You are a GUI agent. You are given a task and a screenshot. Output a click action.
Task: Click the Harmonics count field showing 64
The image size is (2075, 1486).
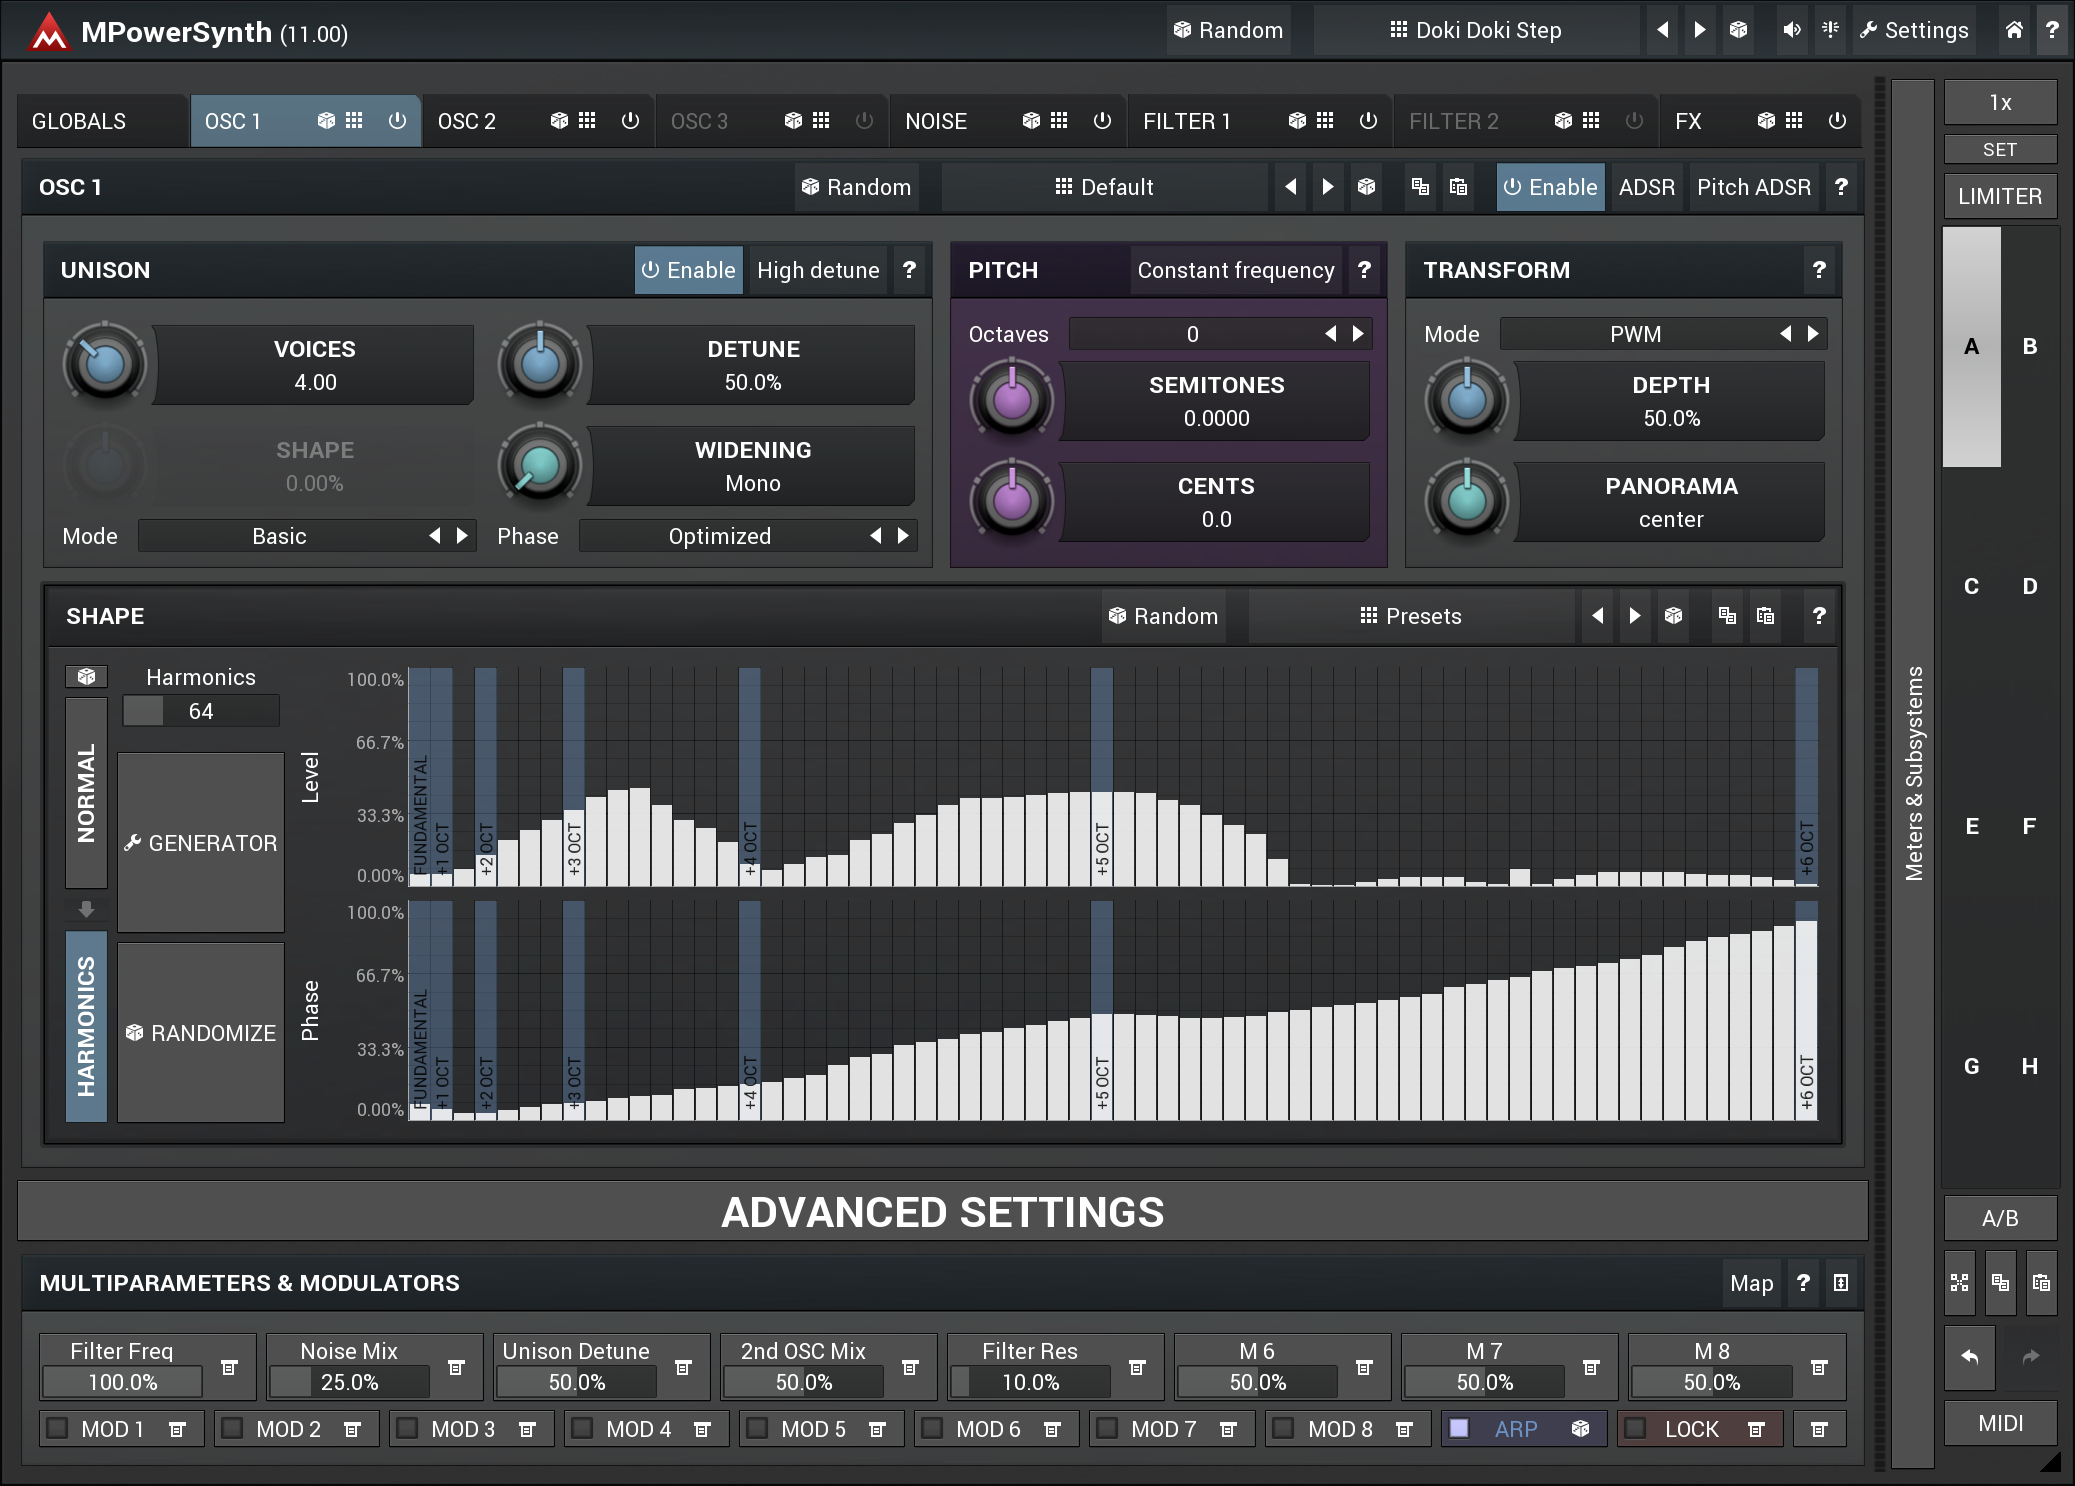tap(200, 710)
